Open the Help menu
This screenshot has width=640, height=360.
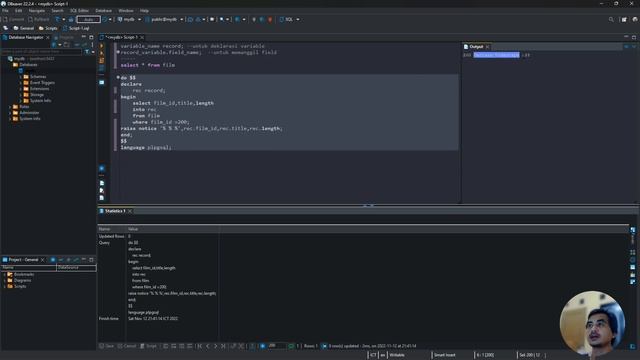click(144, 11)
